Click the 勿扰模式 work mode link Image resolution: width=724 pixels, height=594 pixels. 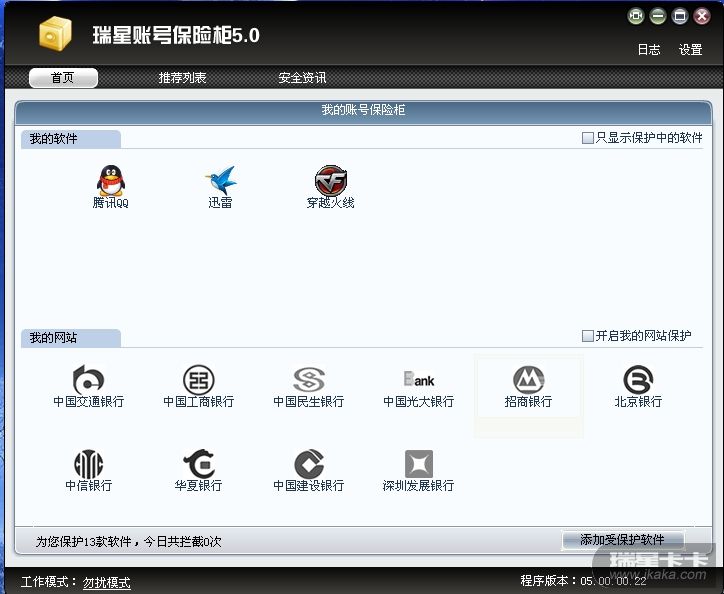[x=107, y=582]
